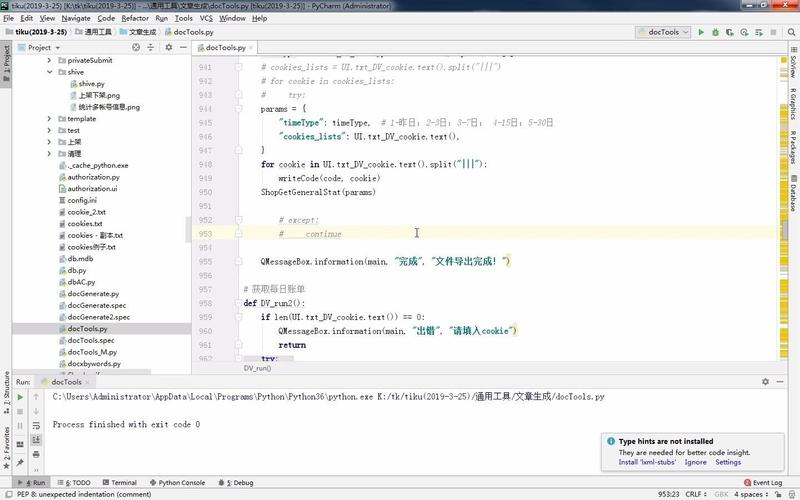Viewport: 800px width, 500px height.
Task: Toggle scroll to end in Run console
Action: [36, 440]
